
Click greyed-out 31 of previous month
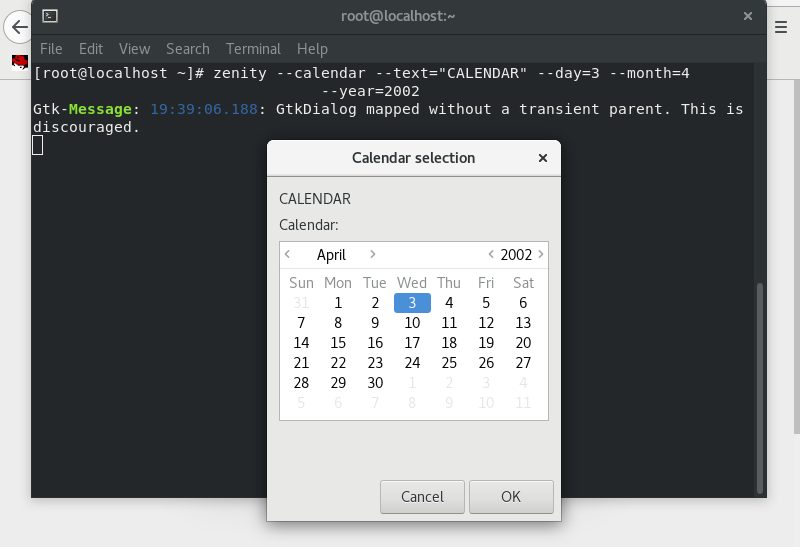(x=301, y=303)
